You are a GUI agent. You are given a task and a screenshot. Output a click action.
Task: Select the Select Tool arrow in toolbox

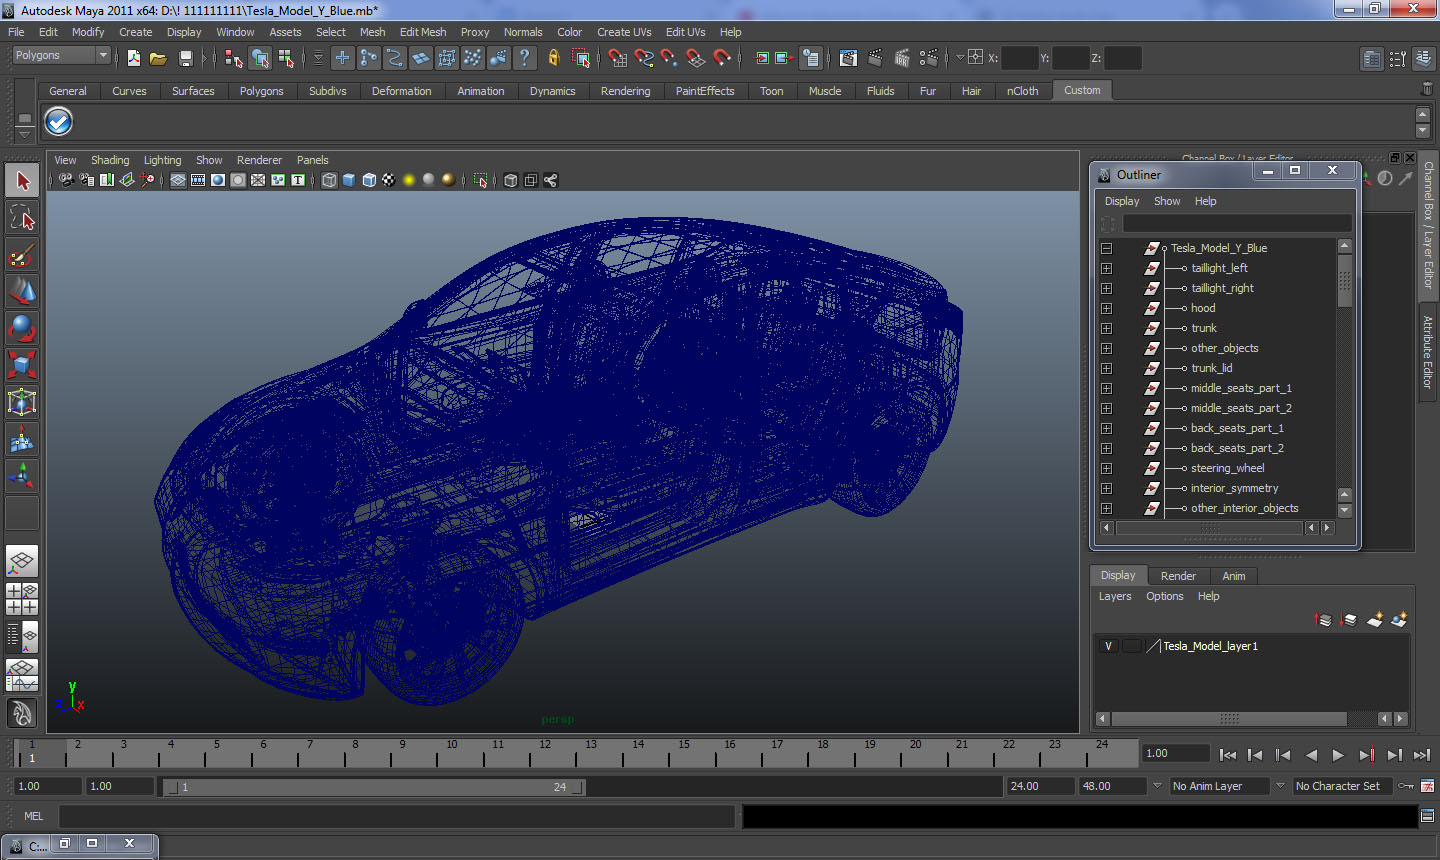(22, 181)
